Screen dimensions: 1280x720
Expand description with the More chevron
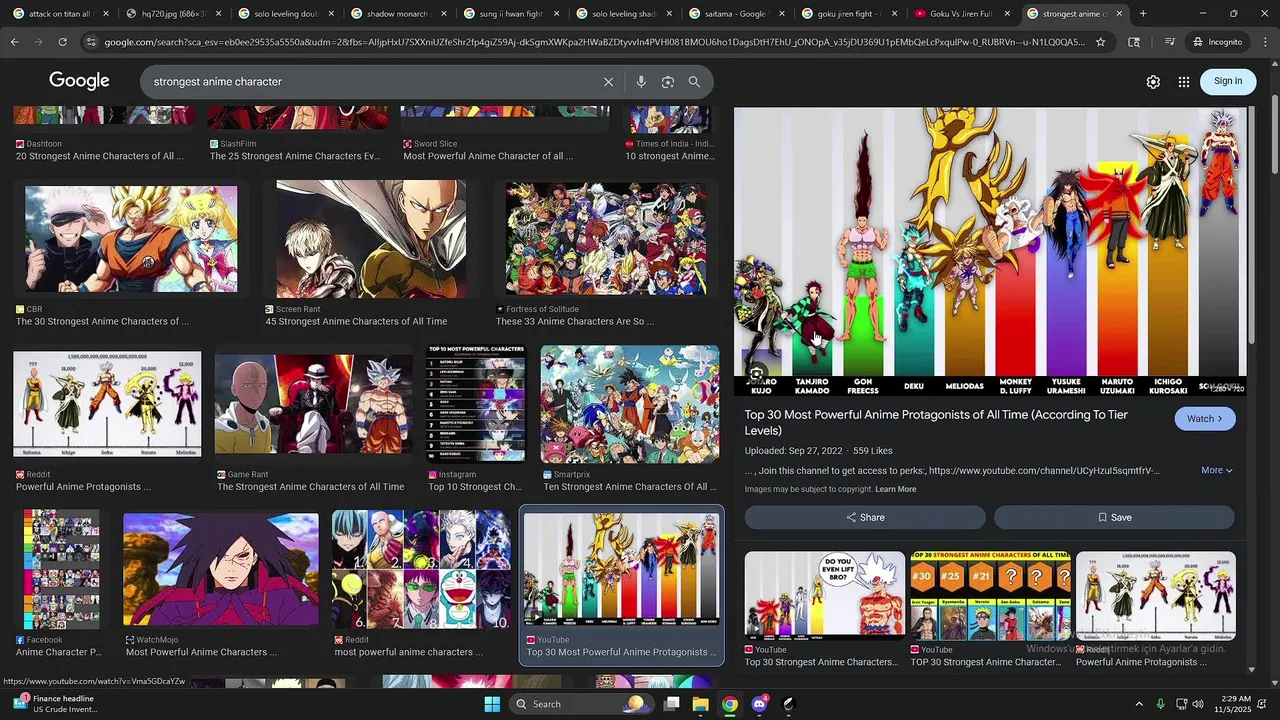coord(1217,470)
